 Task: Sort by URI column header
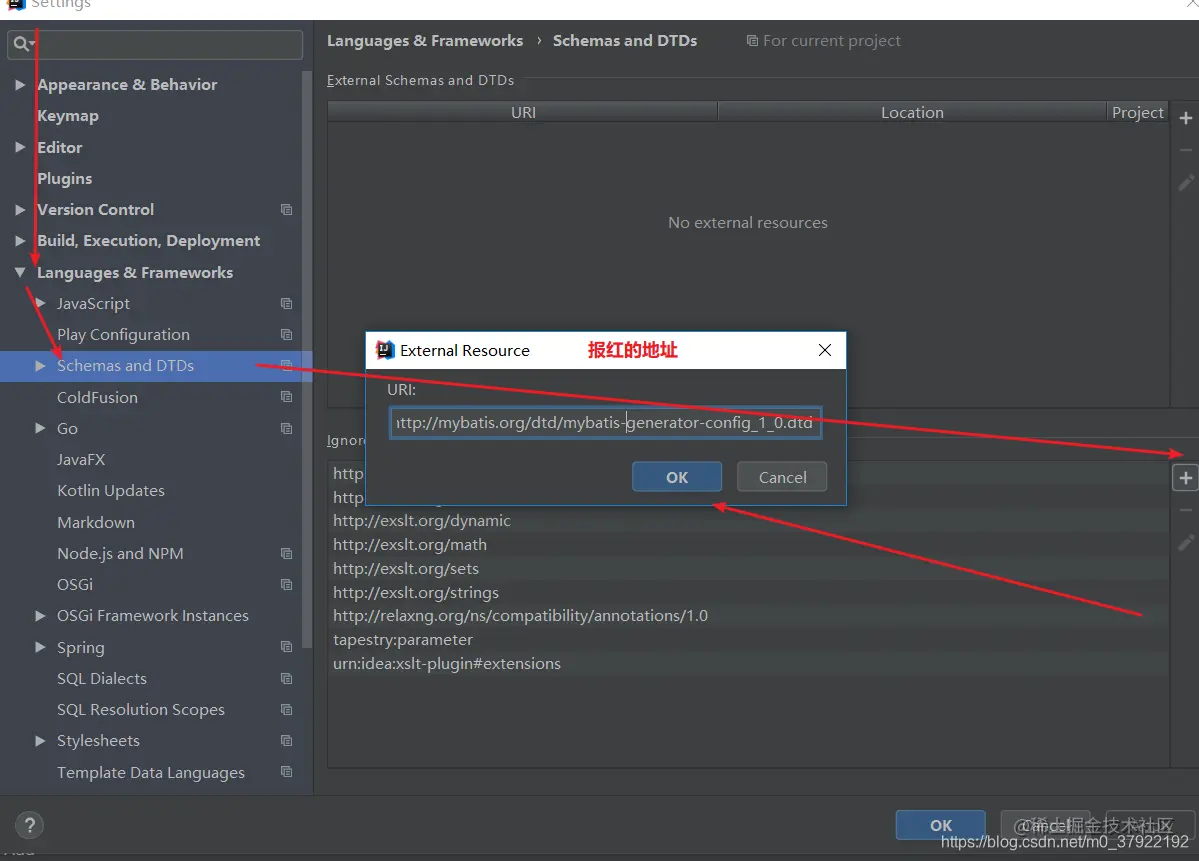(x=523, y=112)
